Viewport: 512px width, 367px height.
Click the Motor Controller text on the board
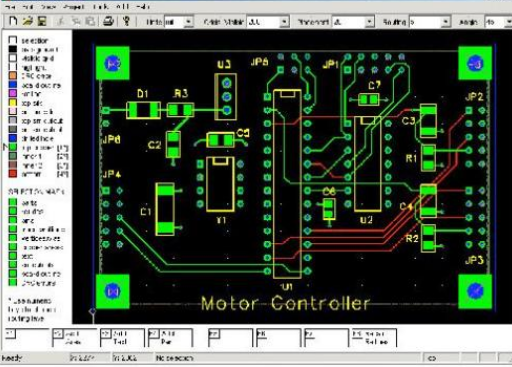(285, 303)
